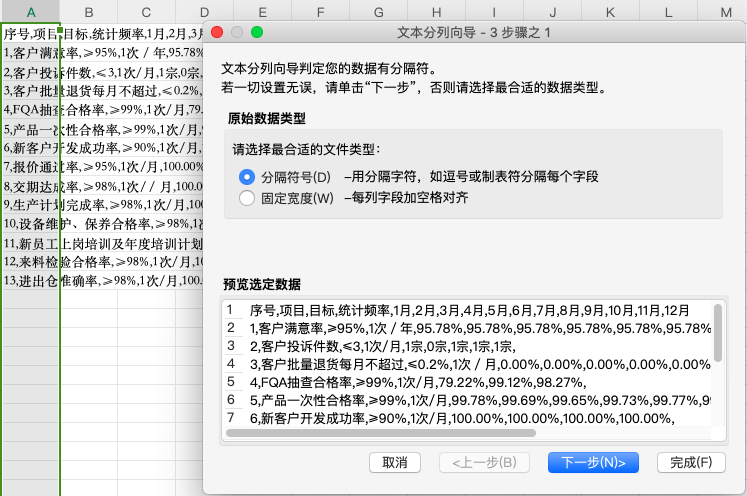This screenshot has width=747, height=496.
Task: Select column J header
Action: [552, 12]
